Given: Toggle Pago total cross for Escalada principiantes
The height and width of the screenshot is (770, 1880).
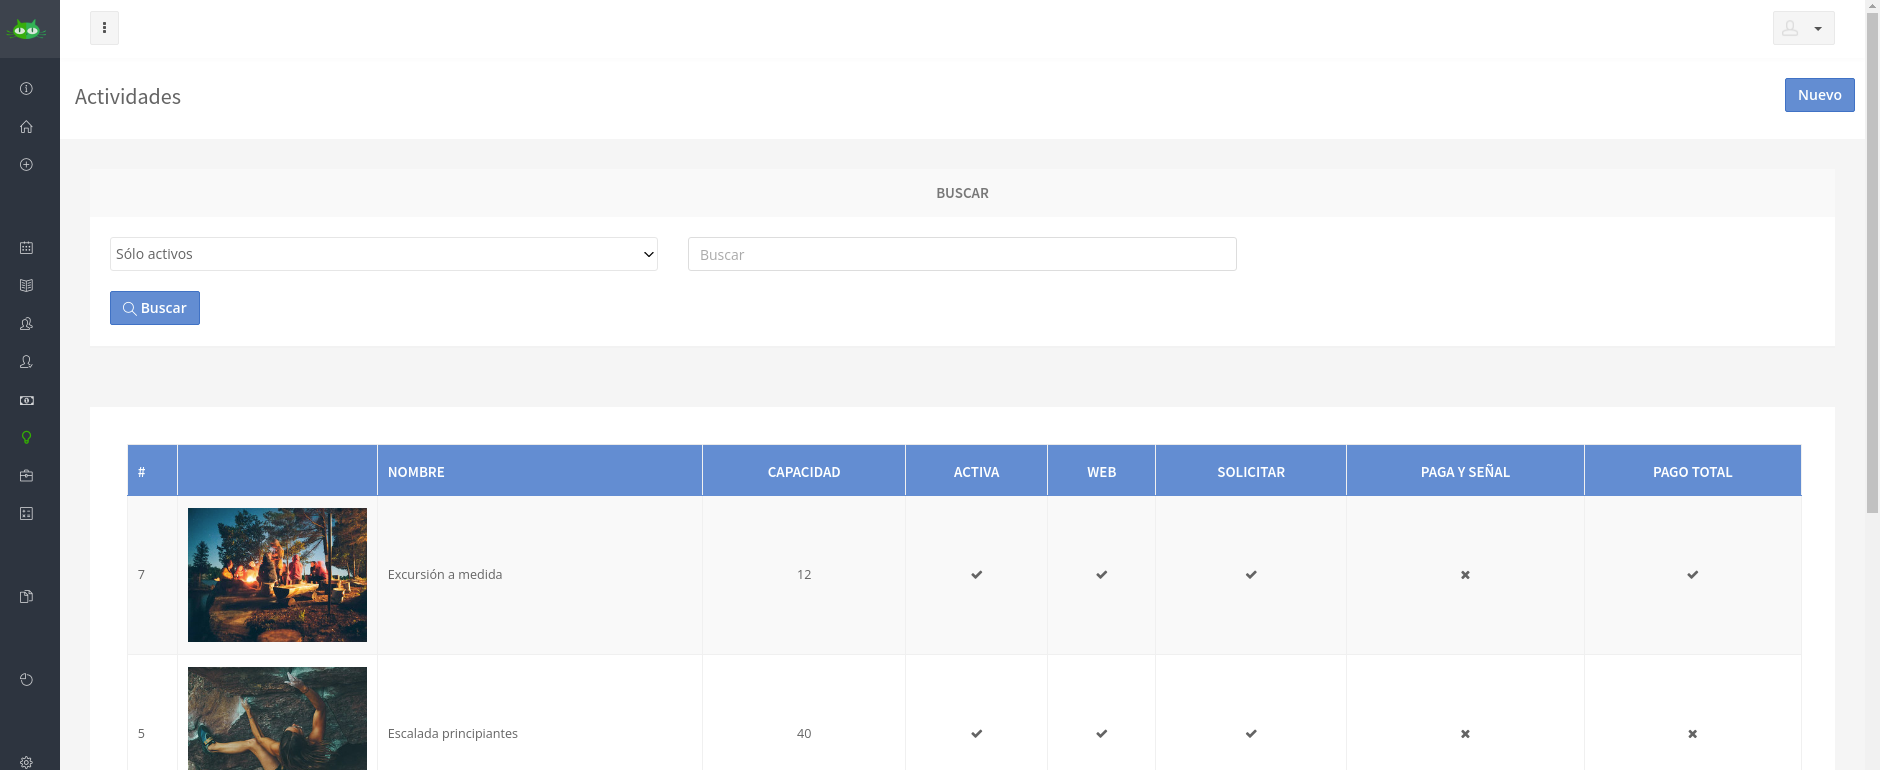Looking at the screenshot, I should tap(1692, 734).
